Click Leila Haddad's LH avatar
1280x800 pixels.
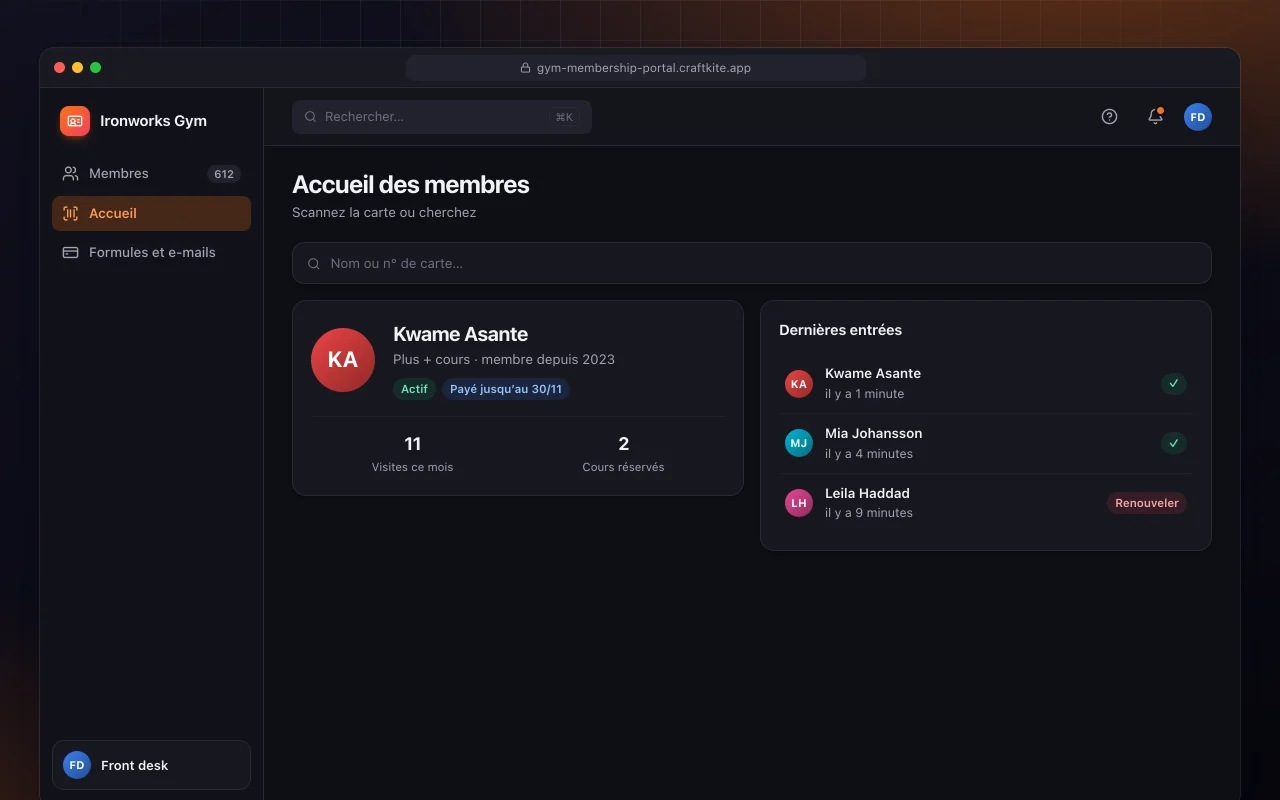[799, 503]
